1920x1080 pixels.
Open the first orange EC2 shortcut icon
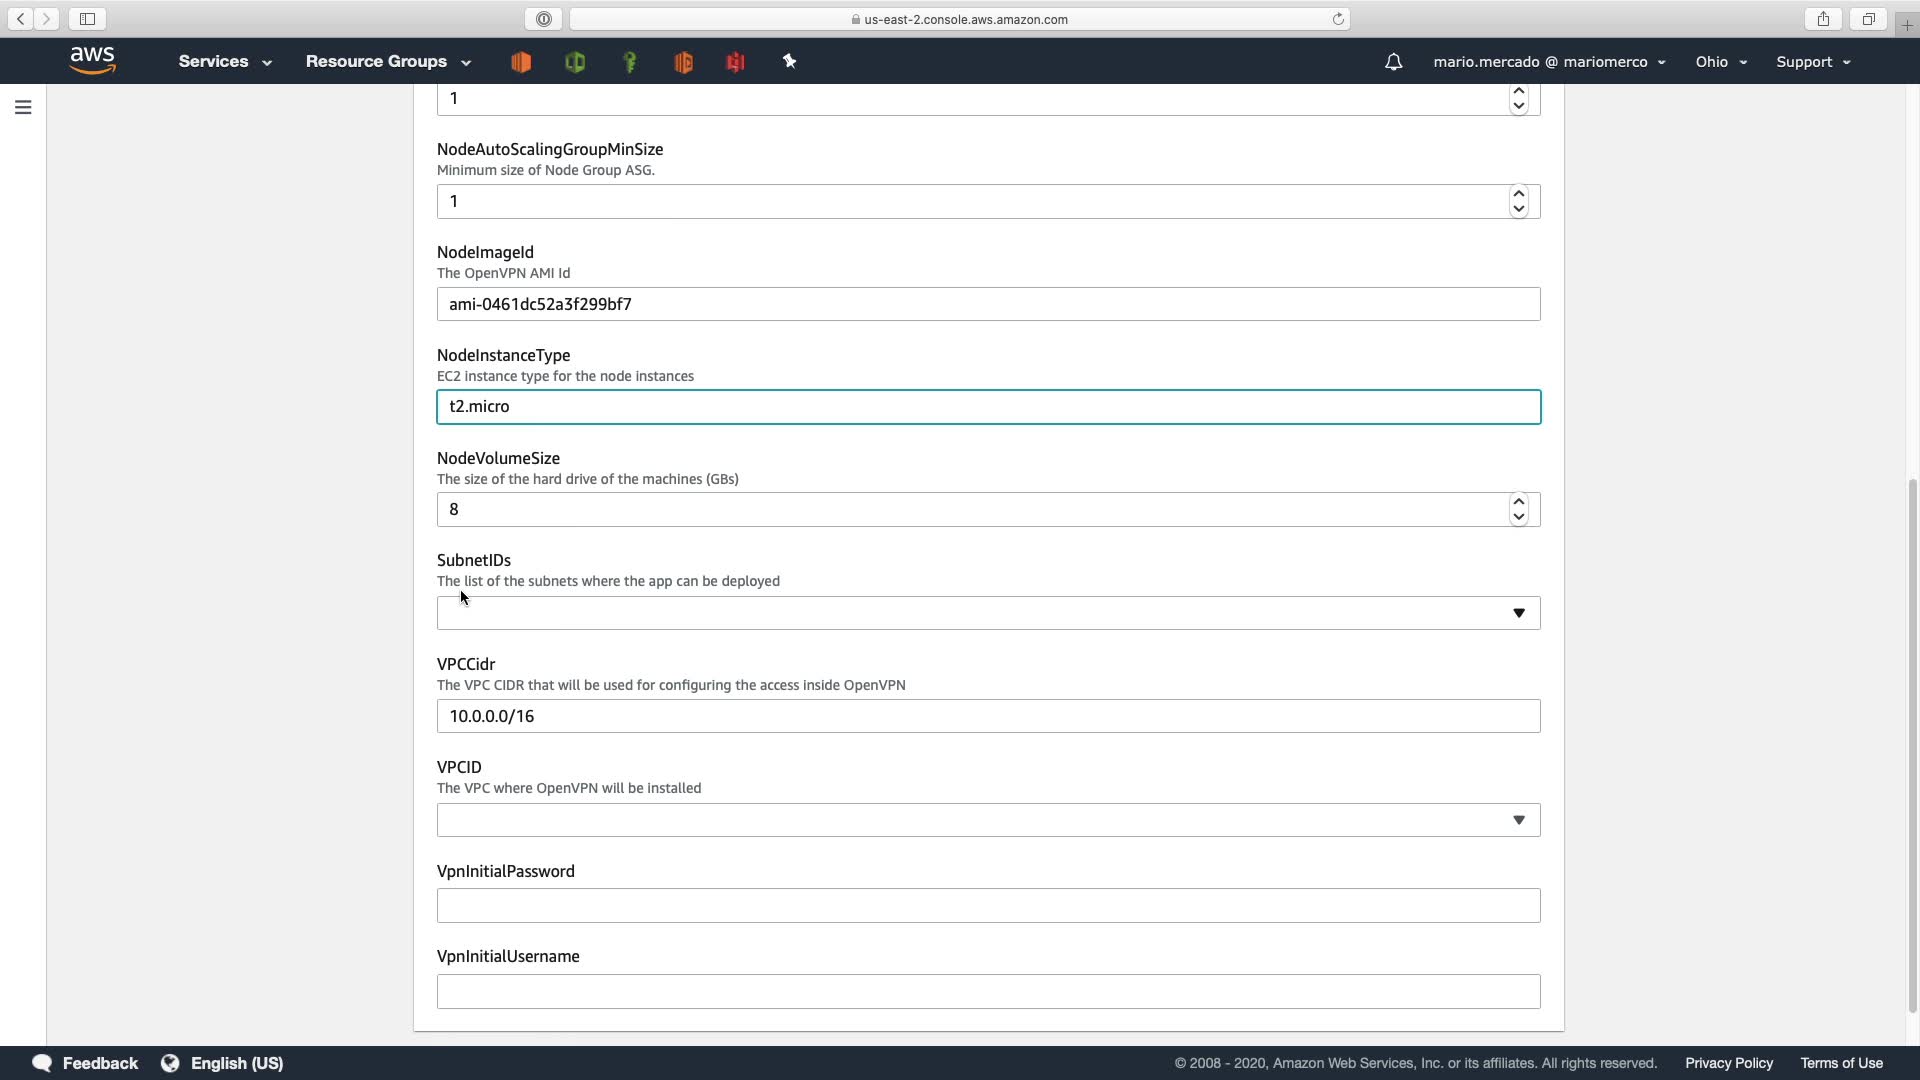tap(521, 62)
